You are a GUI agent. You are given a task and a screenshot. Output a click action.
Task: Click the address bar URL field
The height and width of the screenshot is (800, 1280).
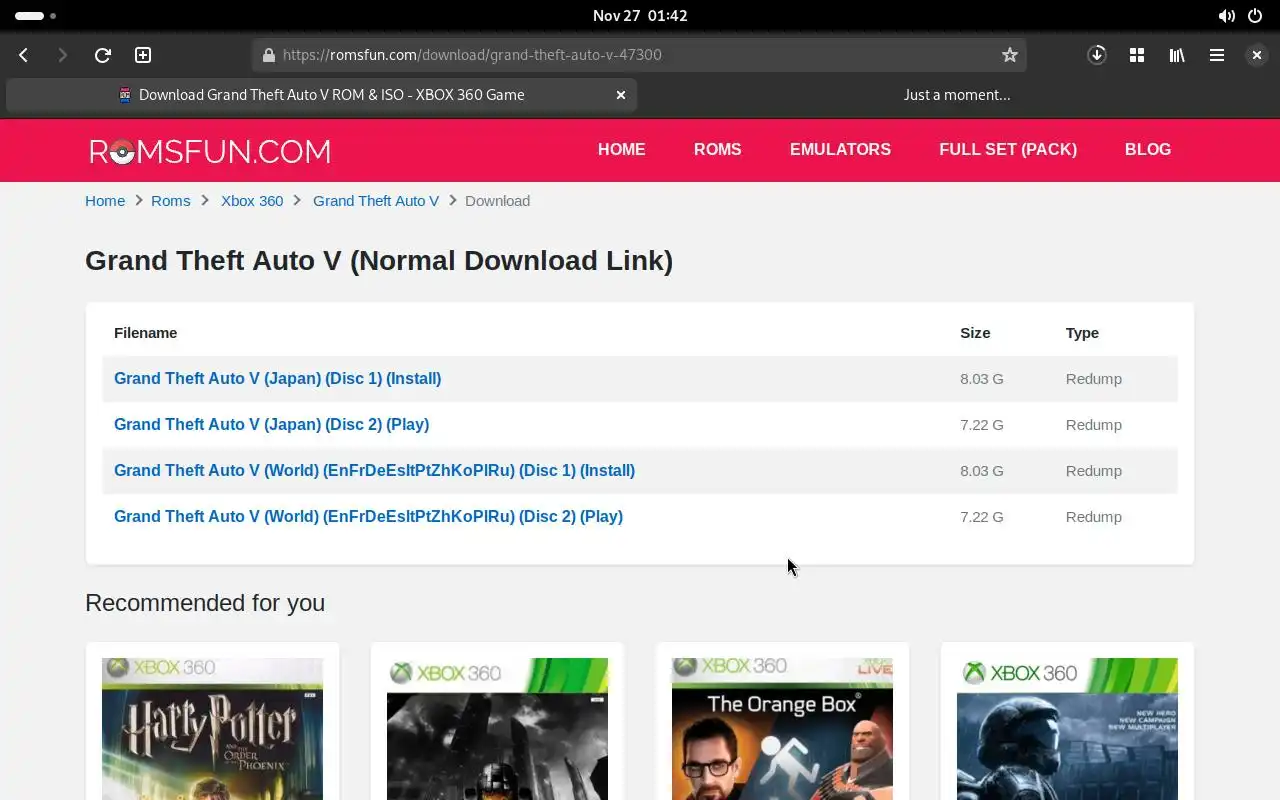coord(640,55)
